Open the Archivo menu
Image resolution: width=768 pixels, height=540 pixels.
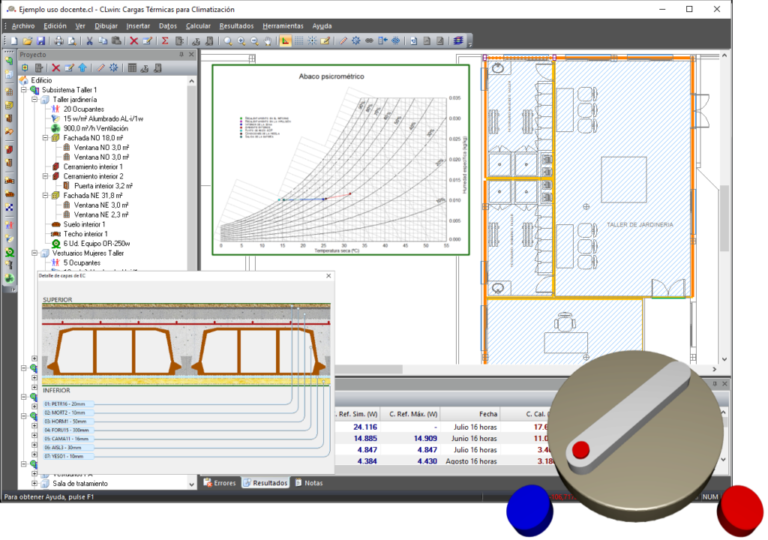(23, 26)
